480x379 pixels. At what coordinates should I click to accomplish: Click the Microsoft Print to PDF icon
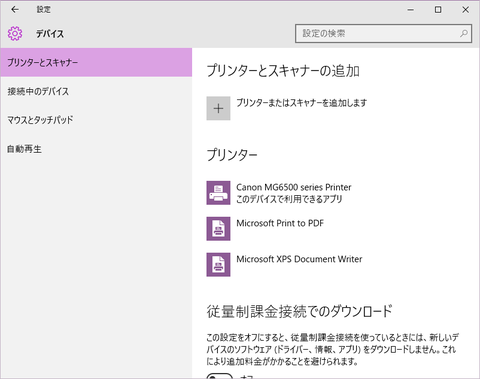pos(218,229)
